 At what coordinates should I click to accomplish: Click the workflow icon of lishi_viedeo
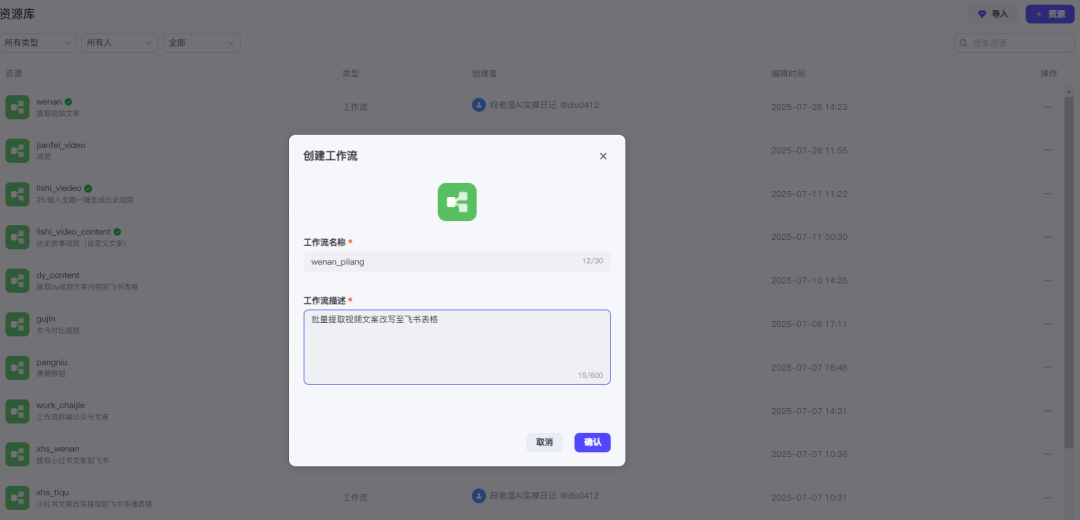[x=17, y=194]
